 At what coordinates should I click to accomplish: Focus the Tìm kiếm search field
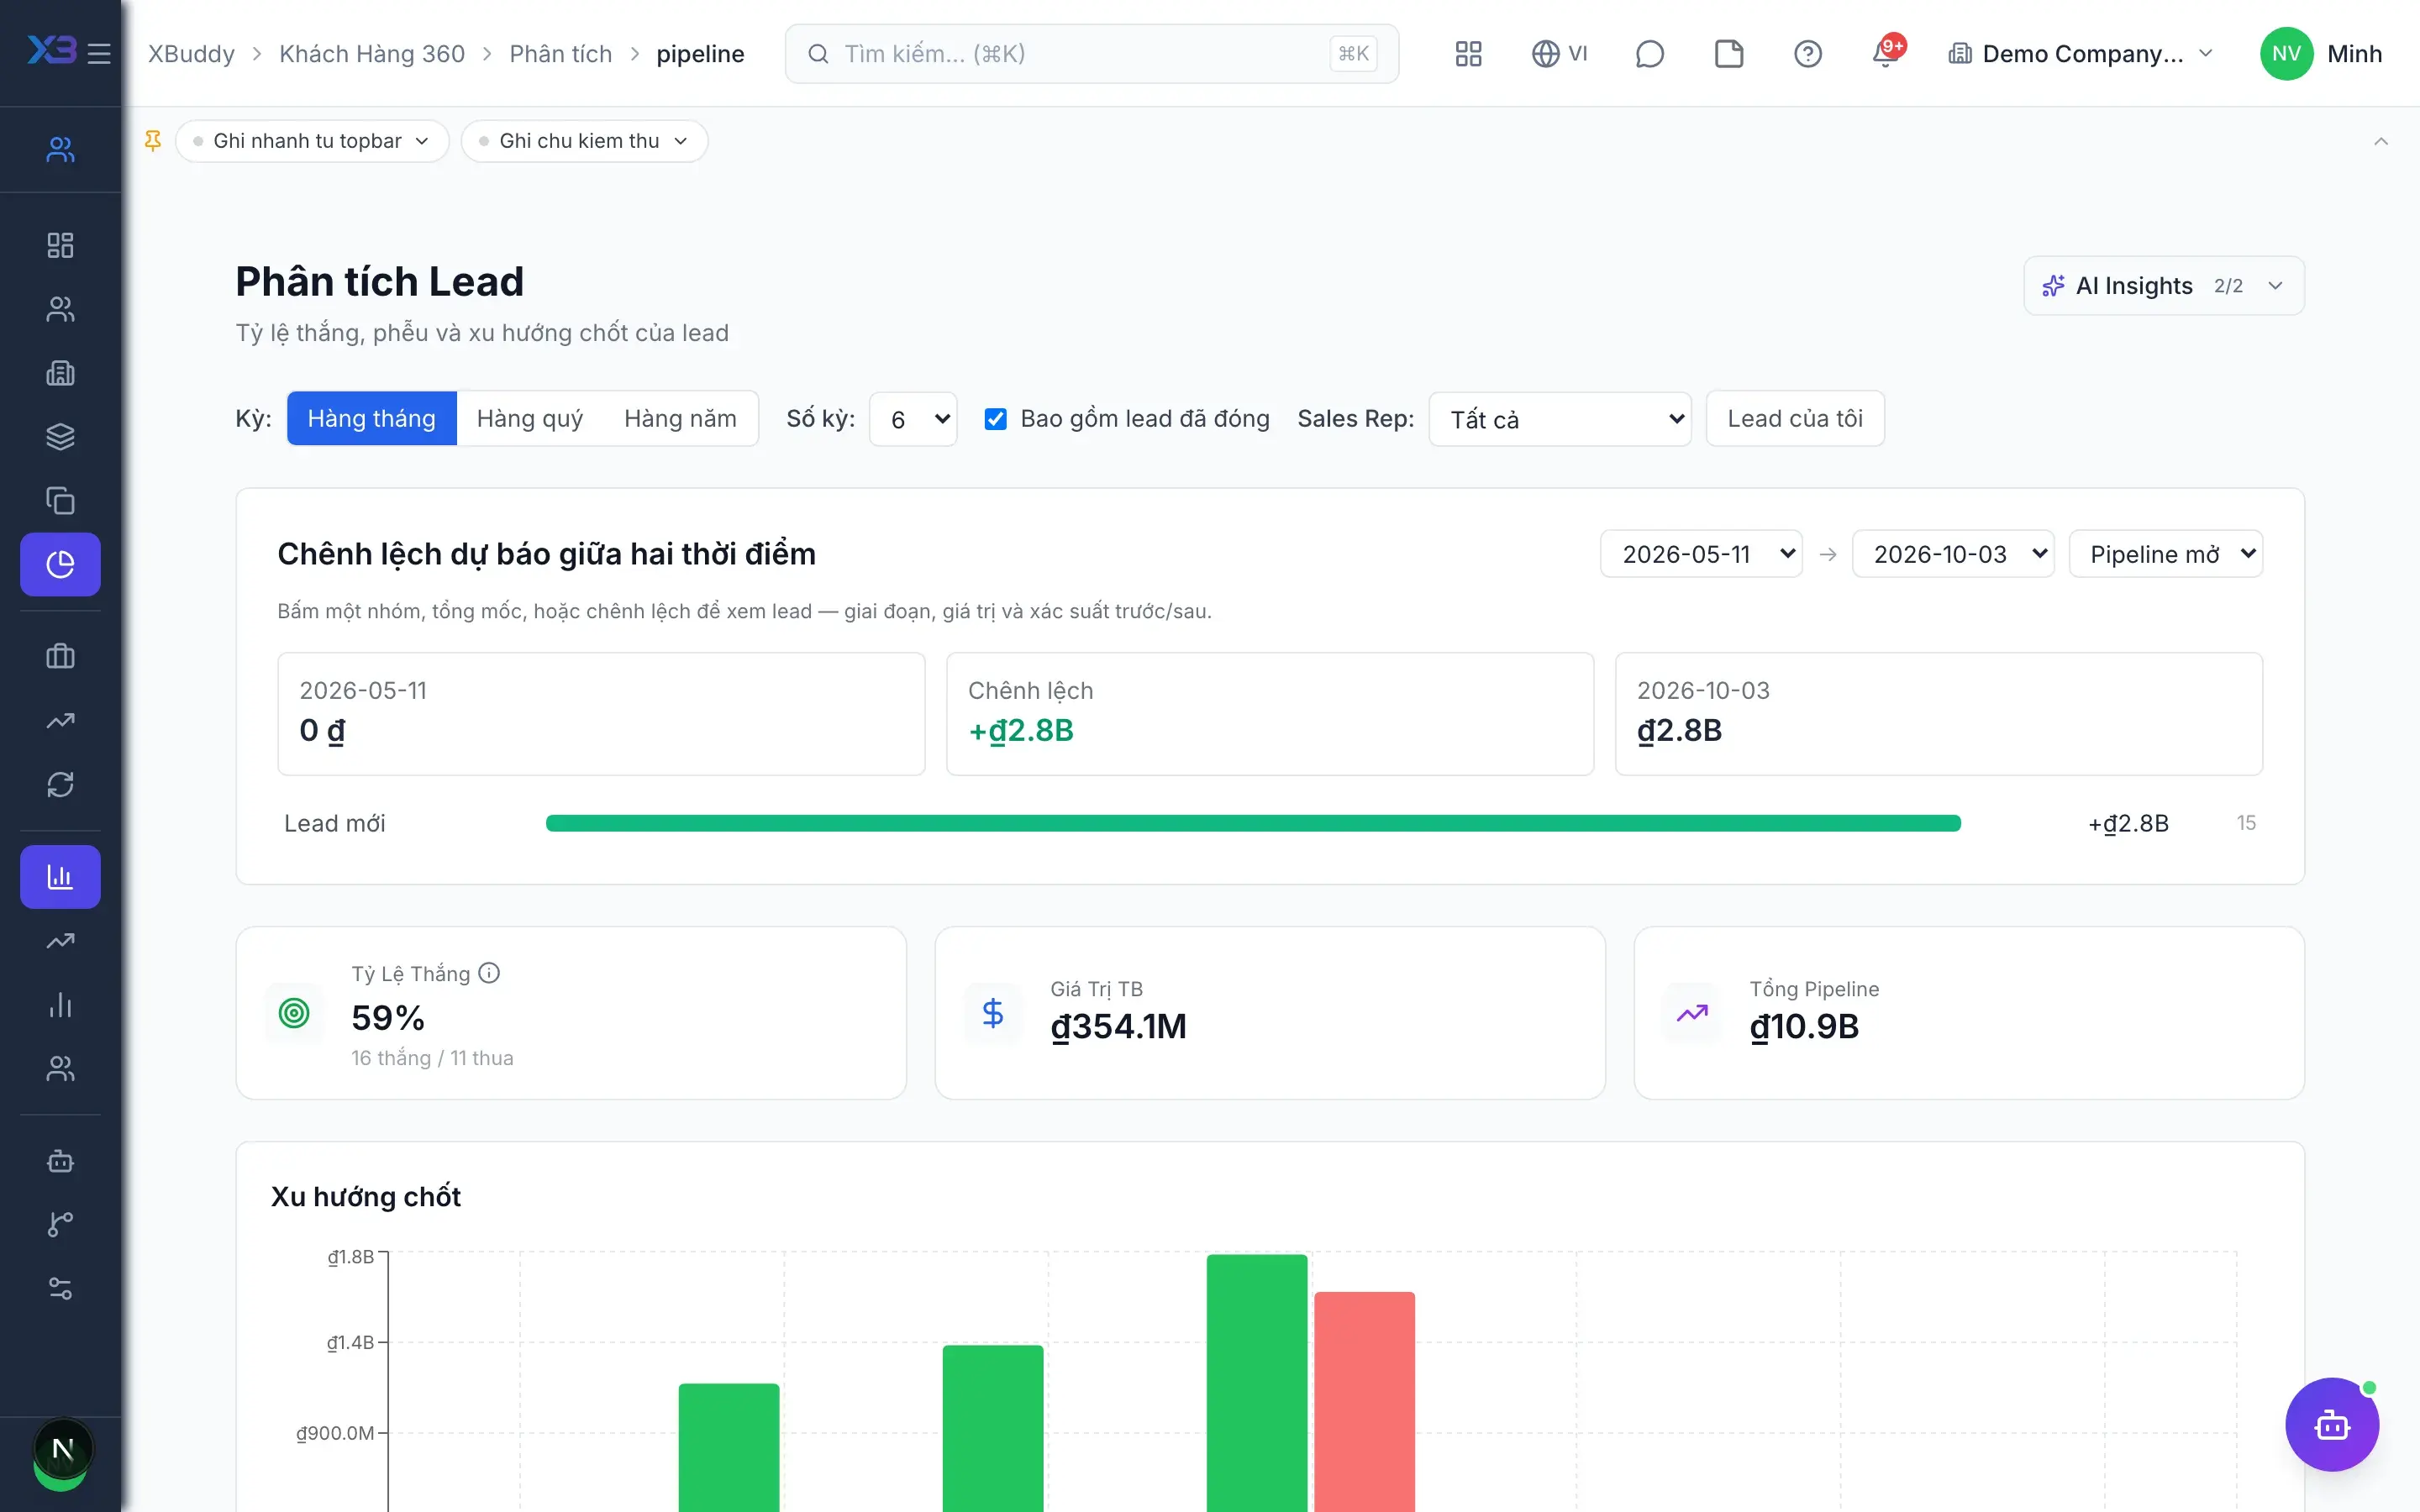1092,54
